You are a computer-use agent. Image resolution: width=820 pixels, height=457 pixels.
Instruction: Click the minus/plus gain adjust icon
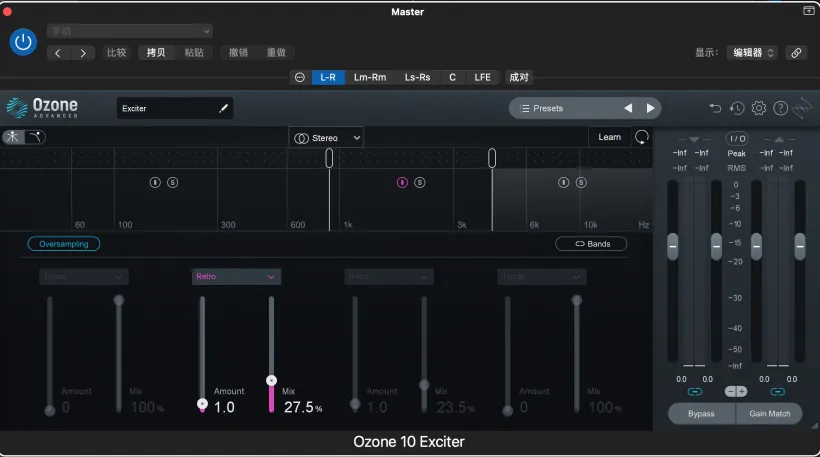736,392
